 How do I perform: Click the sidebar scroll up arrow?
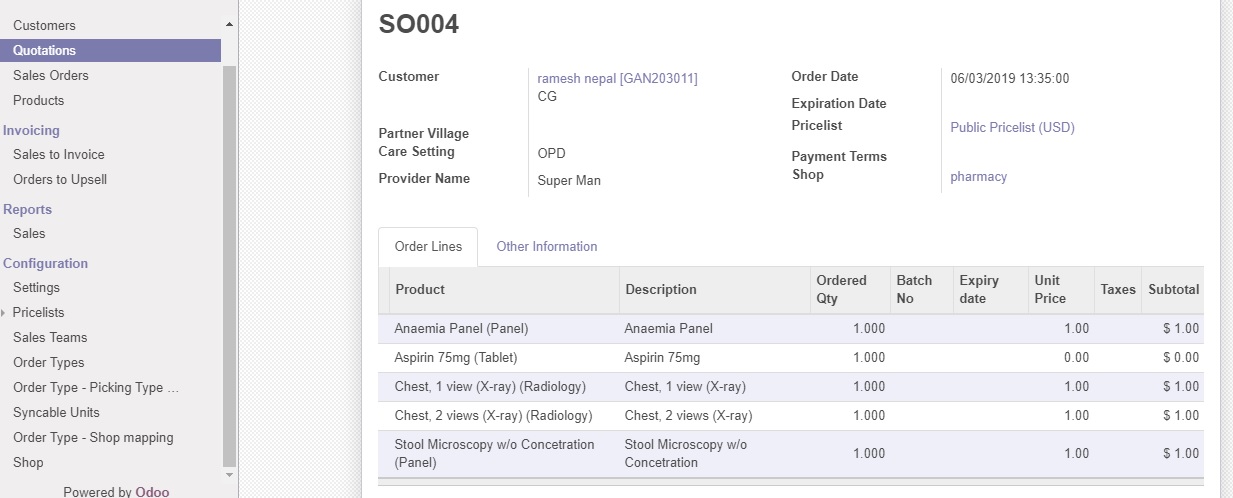[x=229, y=23]
